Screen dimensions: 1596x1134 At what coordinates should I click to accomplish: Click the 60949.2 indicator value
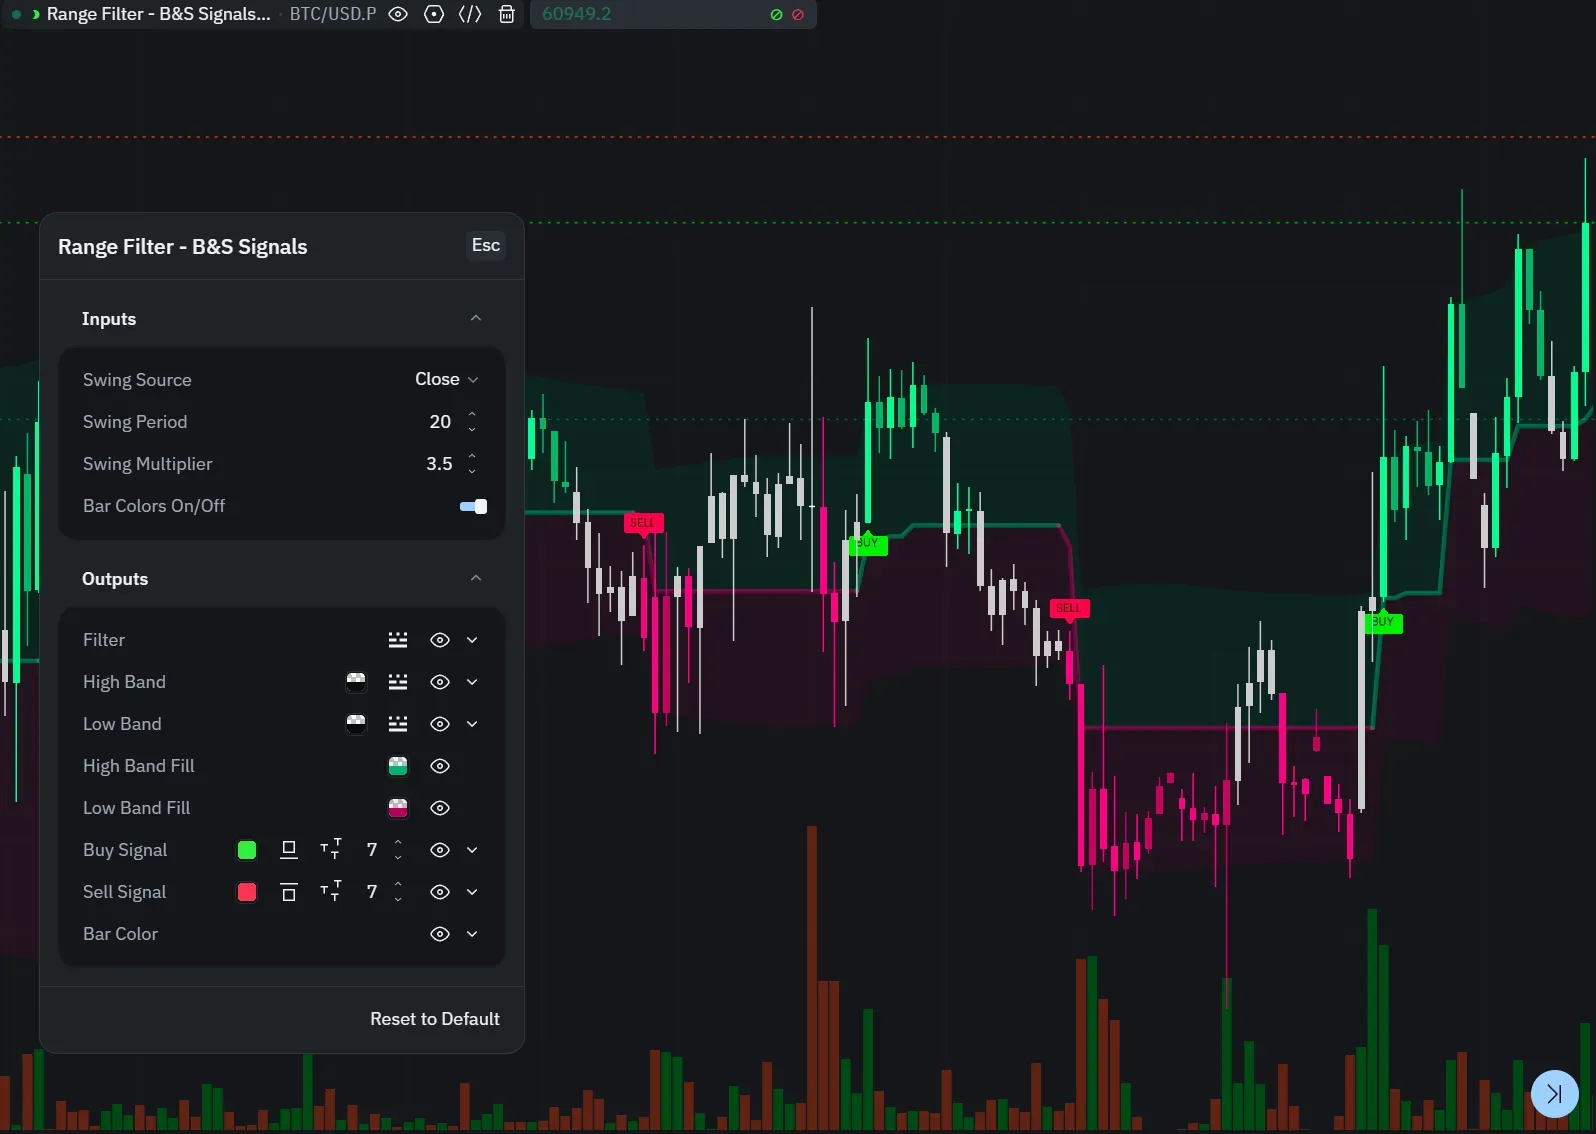tap(577, 14)
